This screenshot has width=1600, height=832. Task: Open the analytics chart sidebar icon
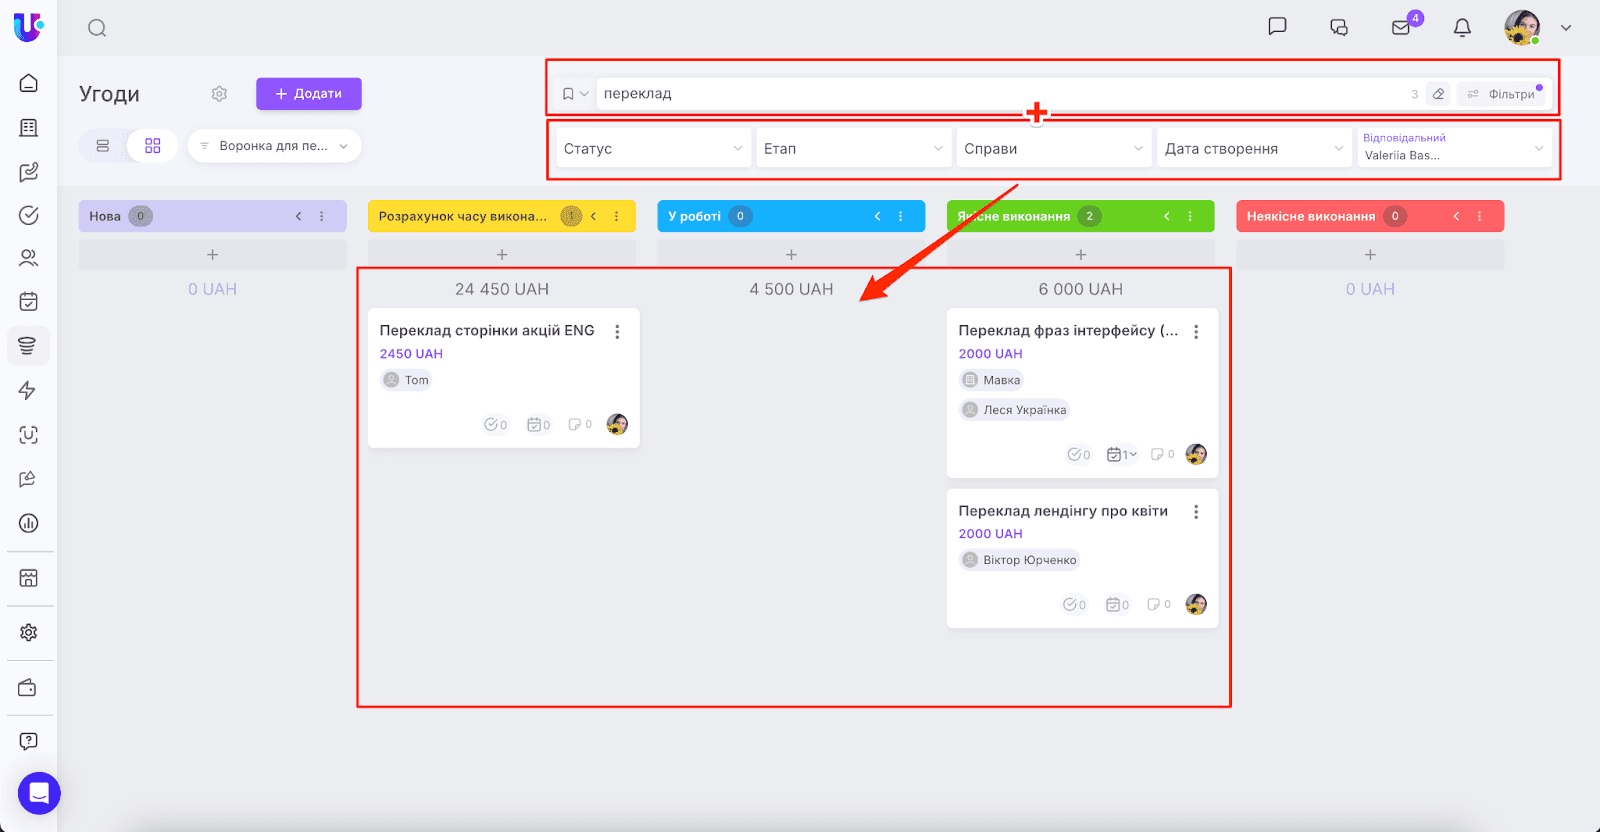pyautogui.click(x=29, y=523)
